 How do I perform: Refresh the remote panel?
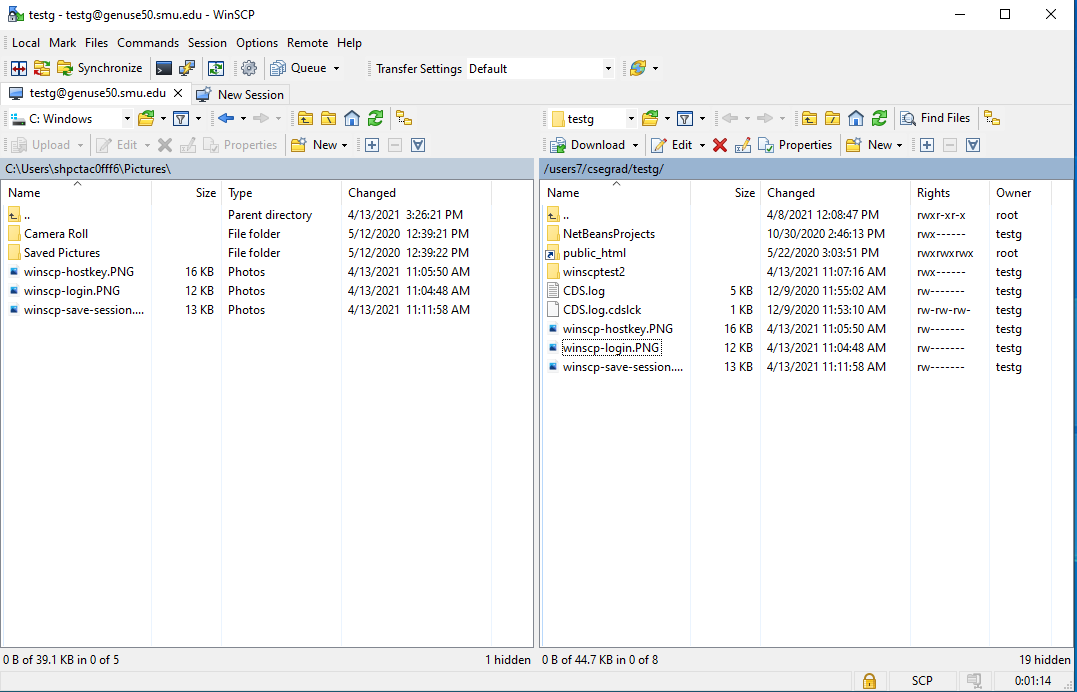point(879,119)
